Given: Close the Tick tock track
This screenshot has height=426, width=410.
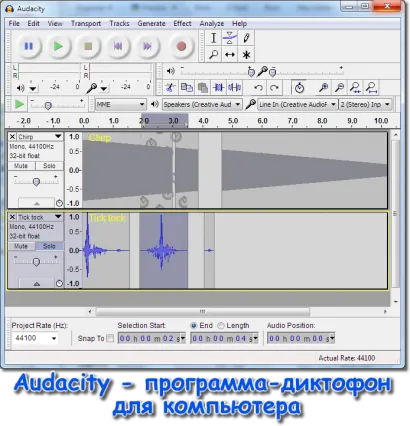Looking at the screenshot, I should (12, 217).
